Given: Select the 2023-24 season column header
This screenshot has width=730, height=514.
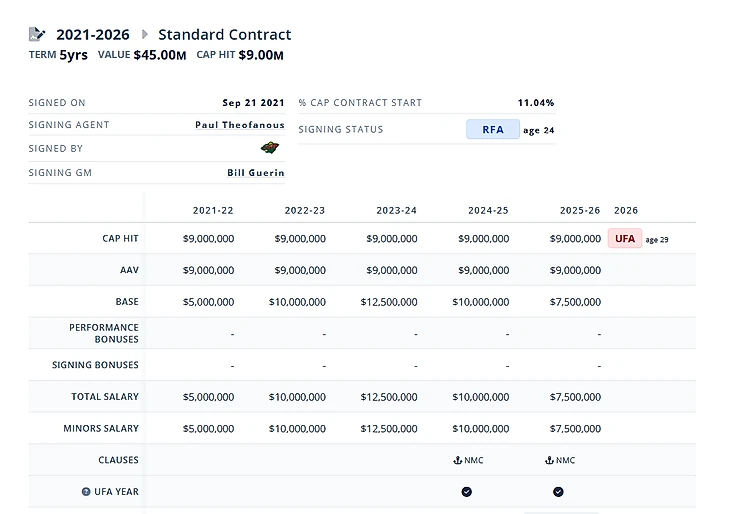Looking at the screenshot, I should click(397, 210).
